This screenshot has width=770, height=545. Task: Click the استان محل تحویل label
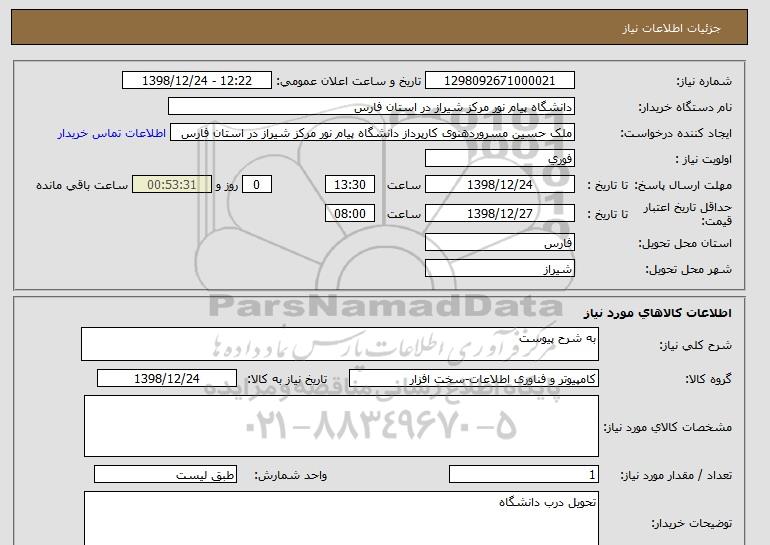(685, 243)
